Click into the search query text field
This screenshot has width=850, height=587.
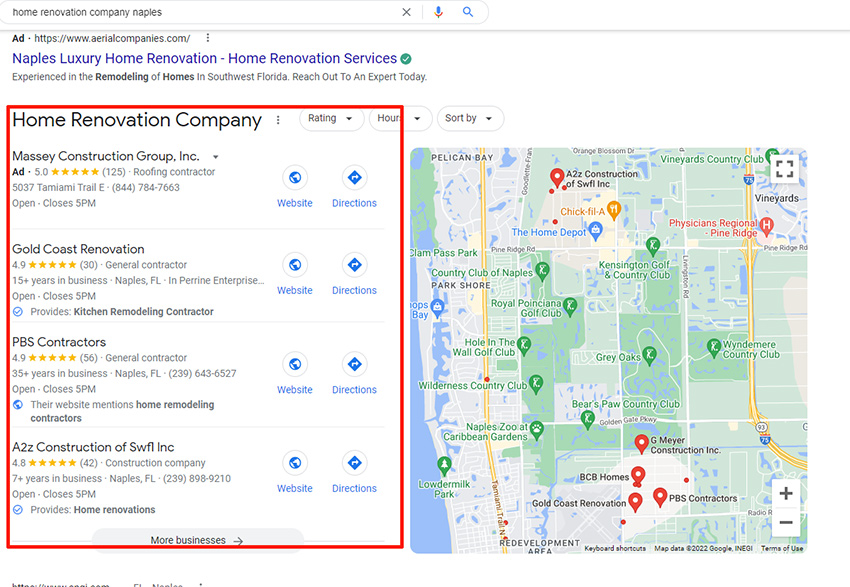tap(201, 12)
